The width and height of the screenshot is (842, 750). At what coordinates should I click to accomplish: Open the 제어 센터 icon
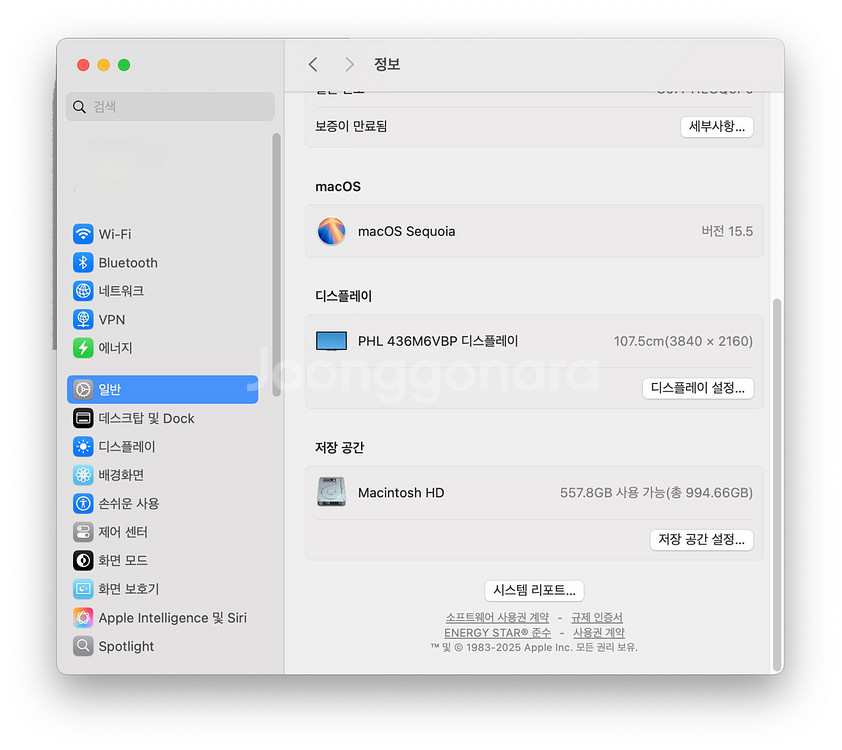point(83,532)
